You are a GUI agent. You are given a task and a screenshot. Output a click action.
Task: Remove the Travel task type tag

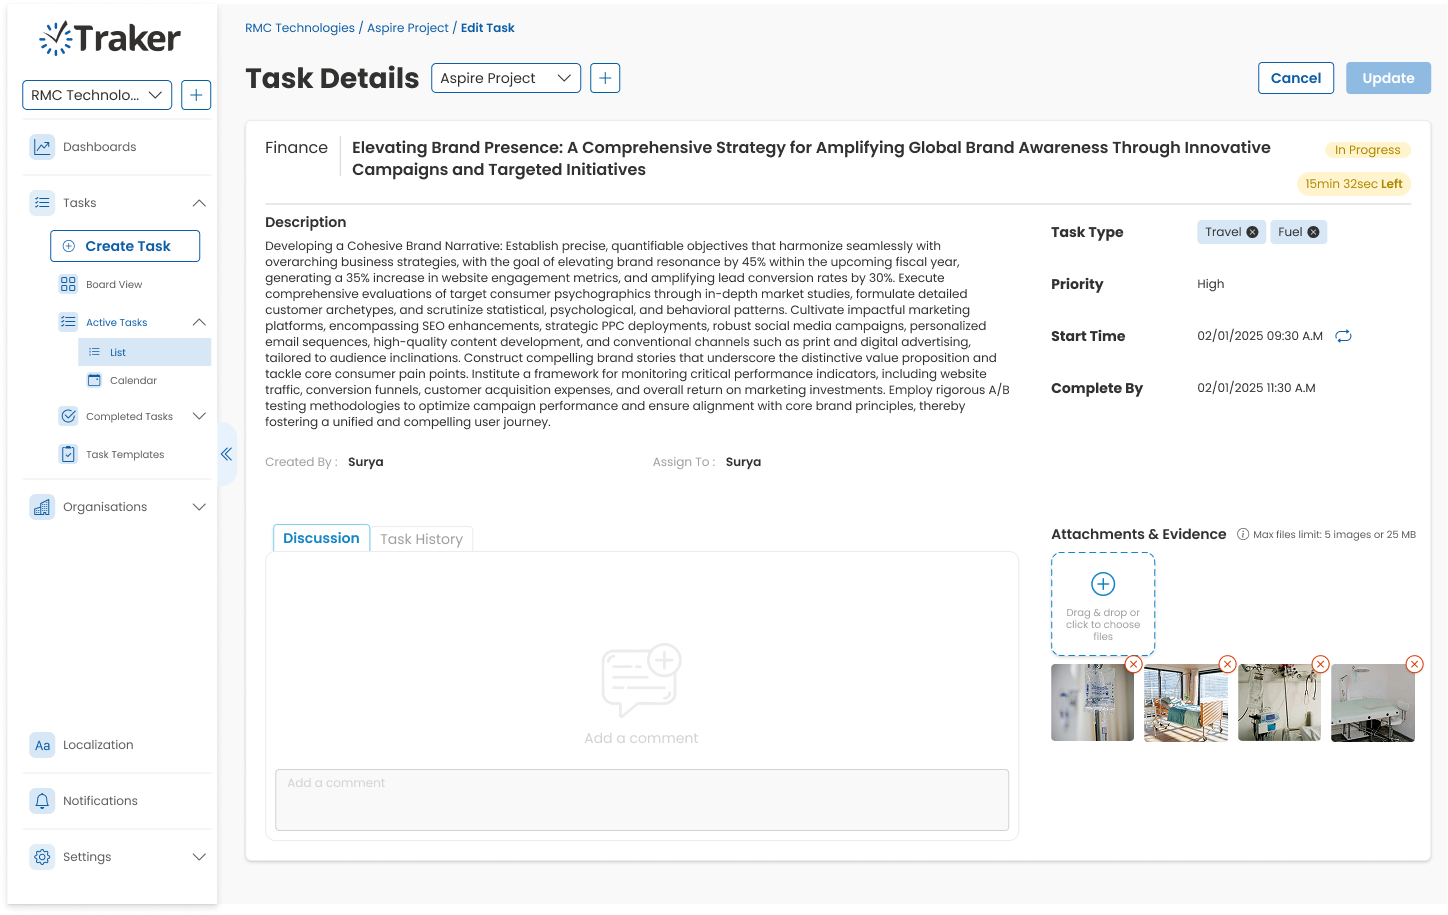[1252, 232]
